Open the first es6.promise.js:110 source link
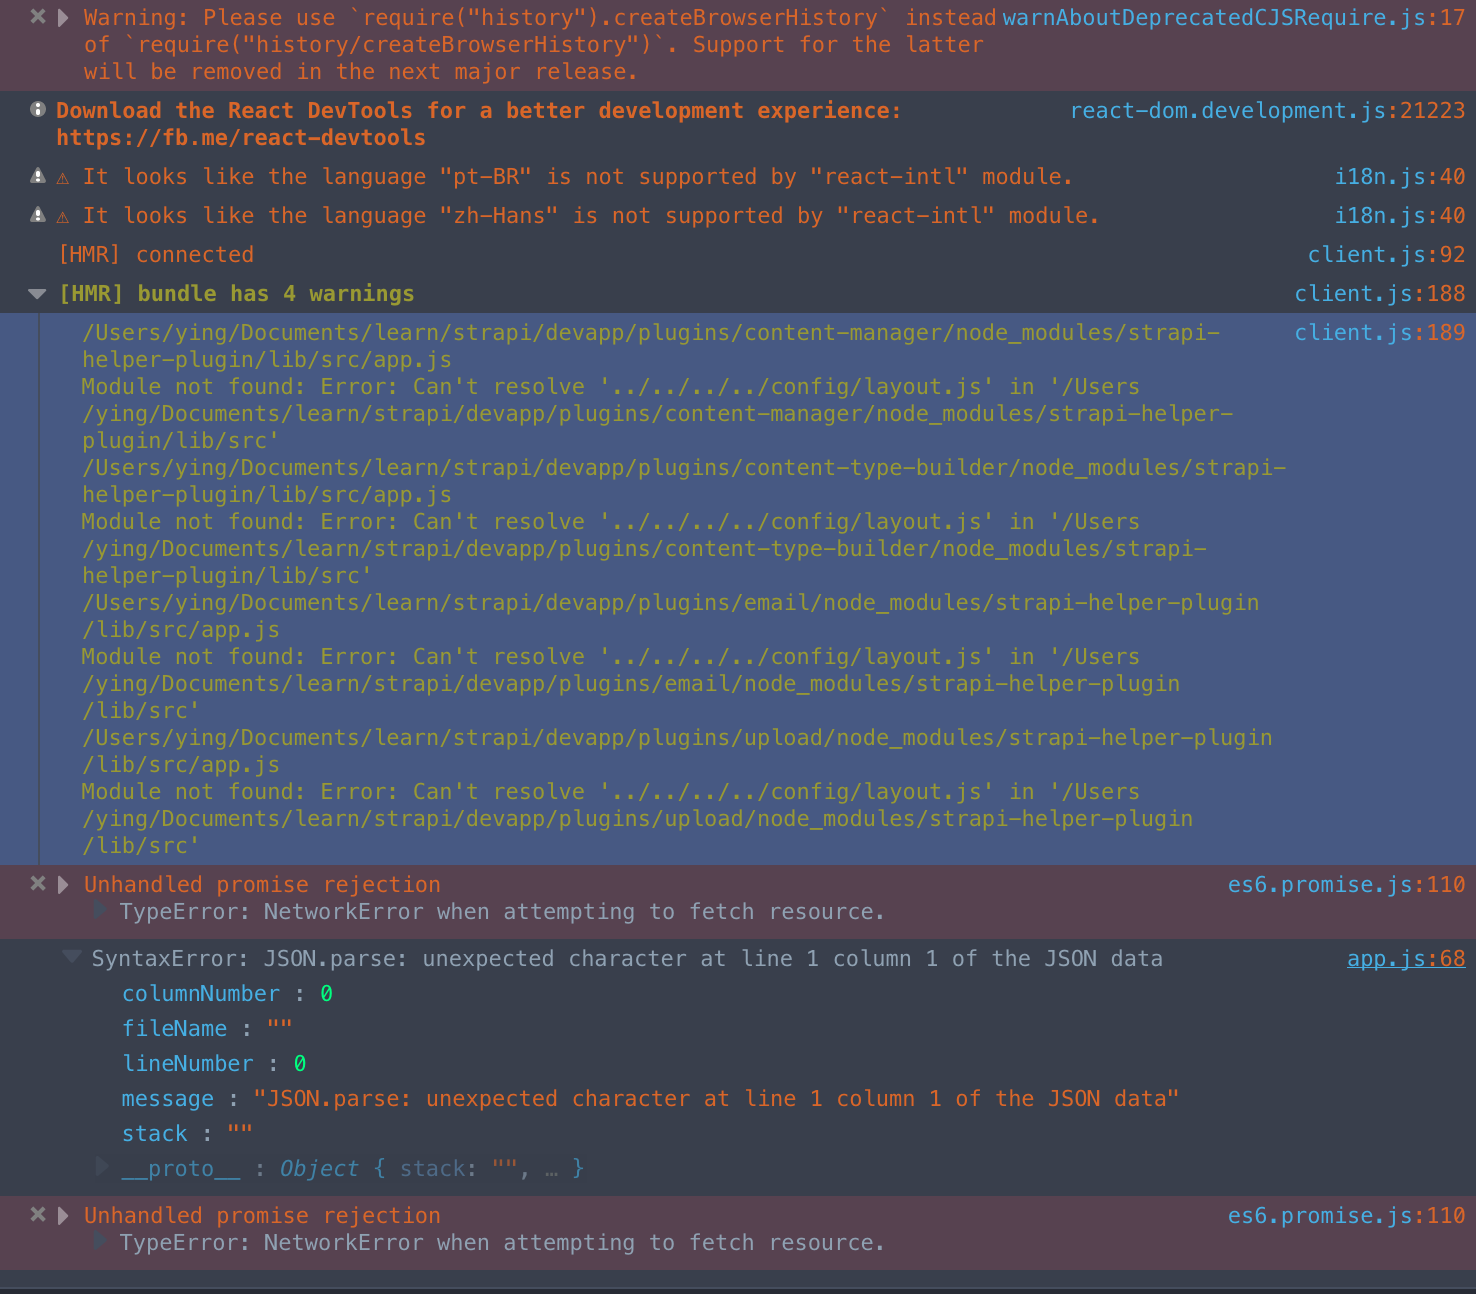This screenshot has width=1476, height=1294. 1346,885
